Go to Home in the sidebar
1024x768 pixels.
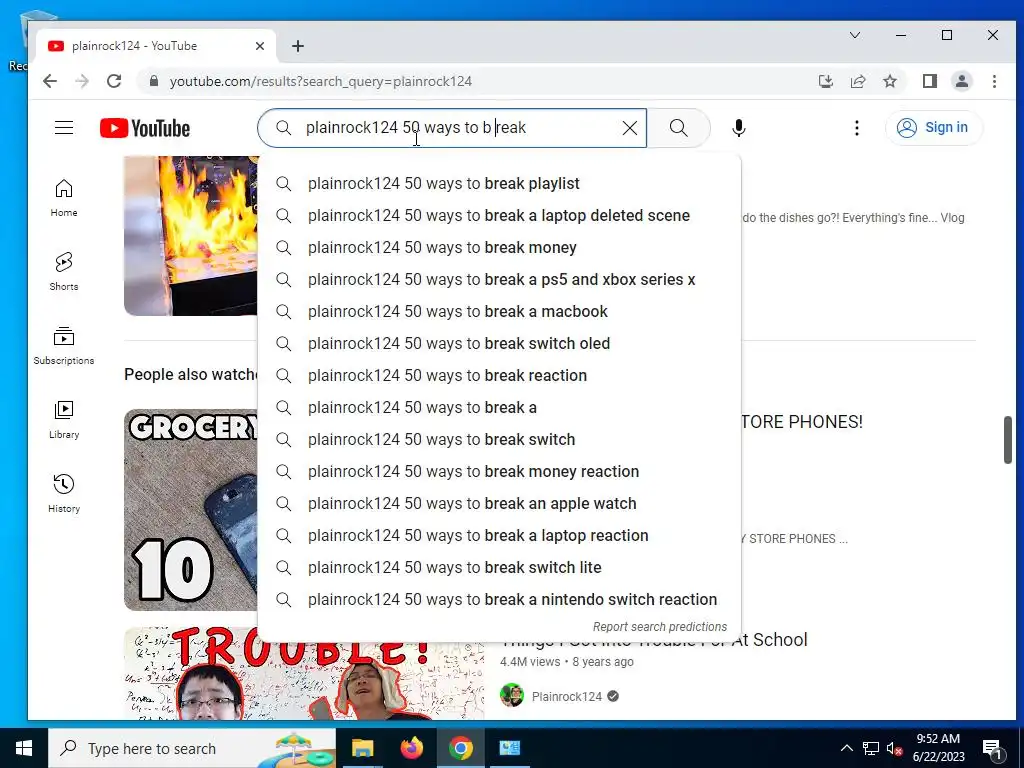[64, 198]
